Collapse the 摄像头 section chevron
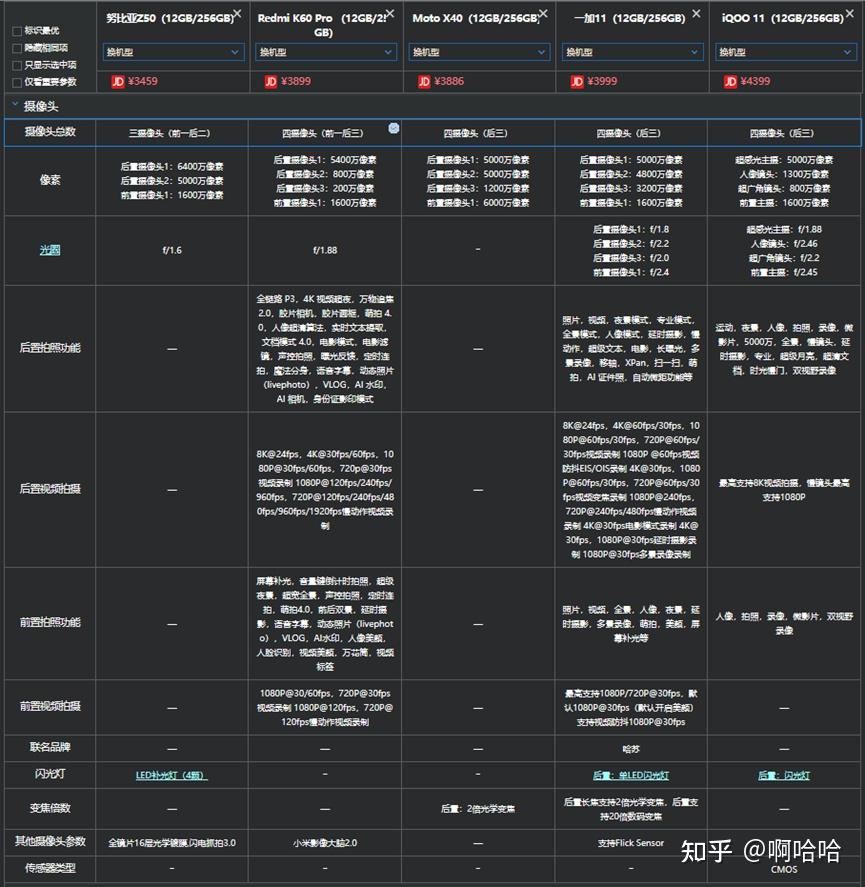This screenshot has width=865, height=887. pyautogui.click(x=15, y=105)
